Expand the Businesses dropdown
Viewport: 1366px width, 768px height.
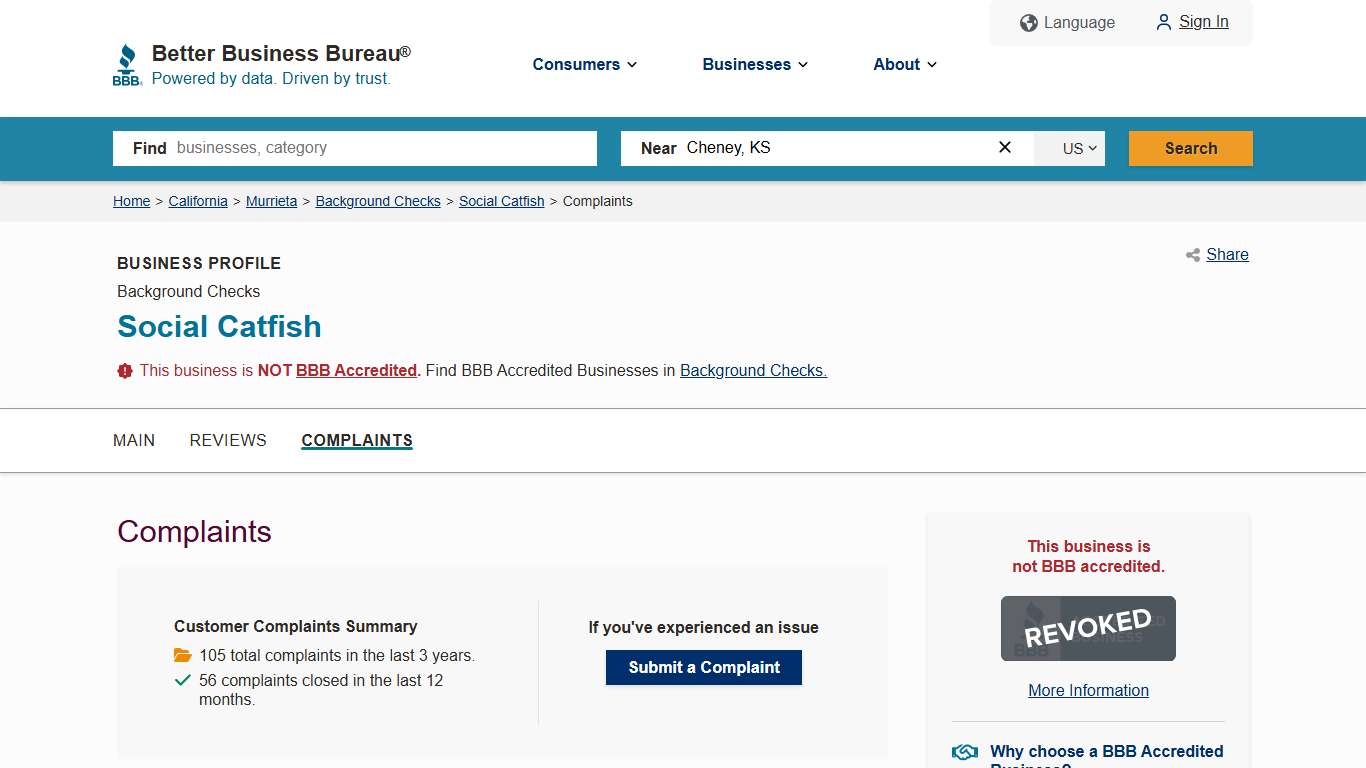tap(754, 64)
